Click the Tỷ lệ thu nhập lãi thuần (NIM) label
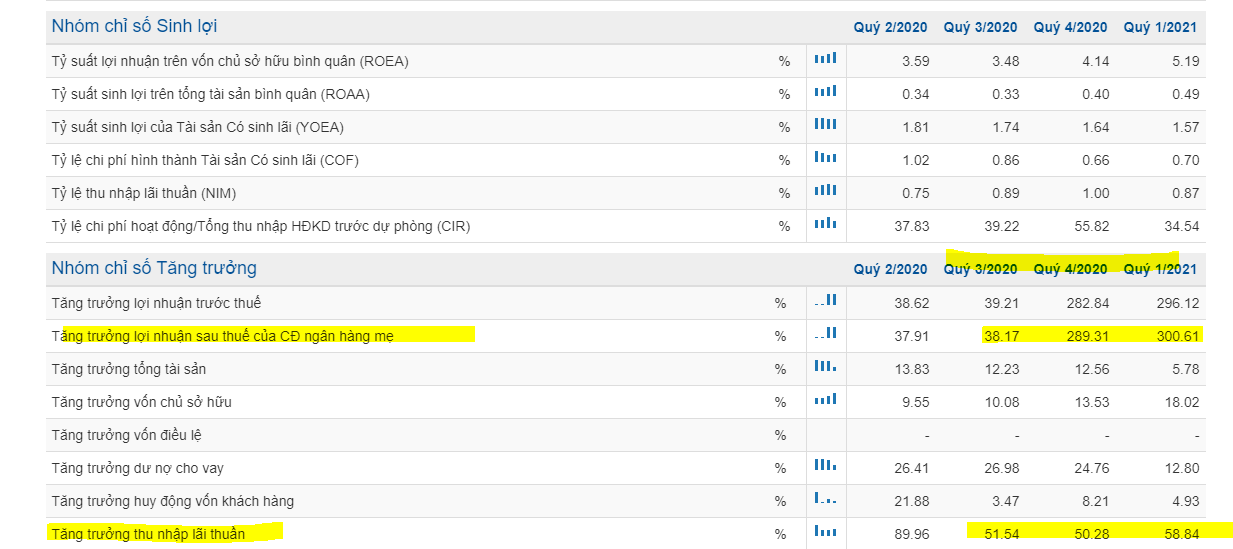 (x=144, y=193)
